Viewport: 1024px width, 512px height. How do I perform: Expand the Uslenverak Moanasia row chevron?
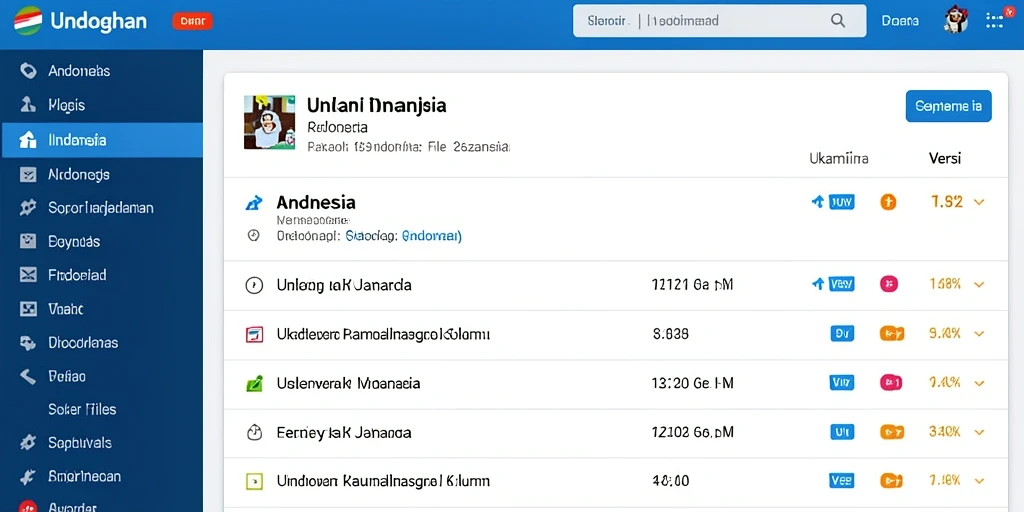978,383
